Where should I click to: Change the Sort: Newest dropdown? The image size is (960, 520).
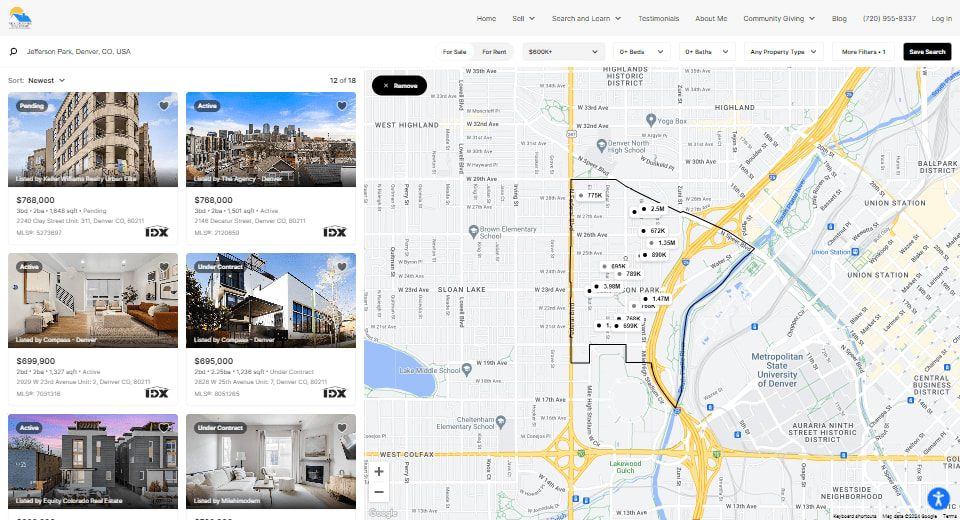(x=37, y=80)
